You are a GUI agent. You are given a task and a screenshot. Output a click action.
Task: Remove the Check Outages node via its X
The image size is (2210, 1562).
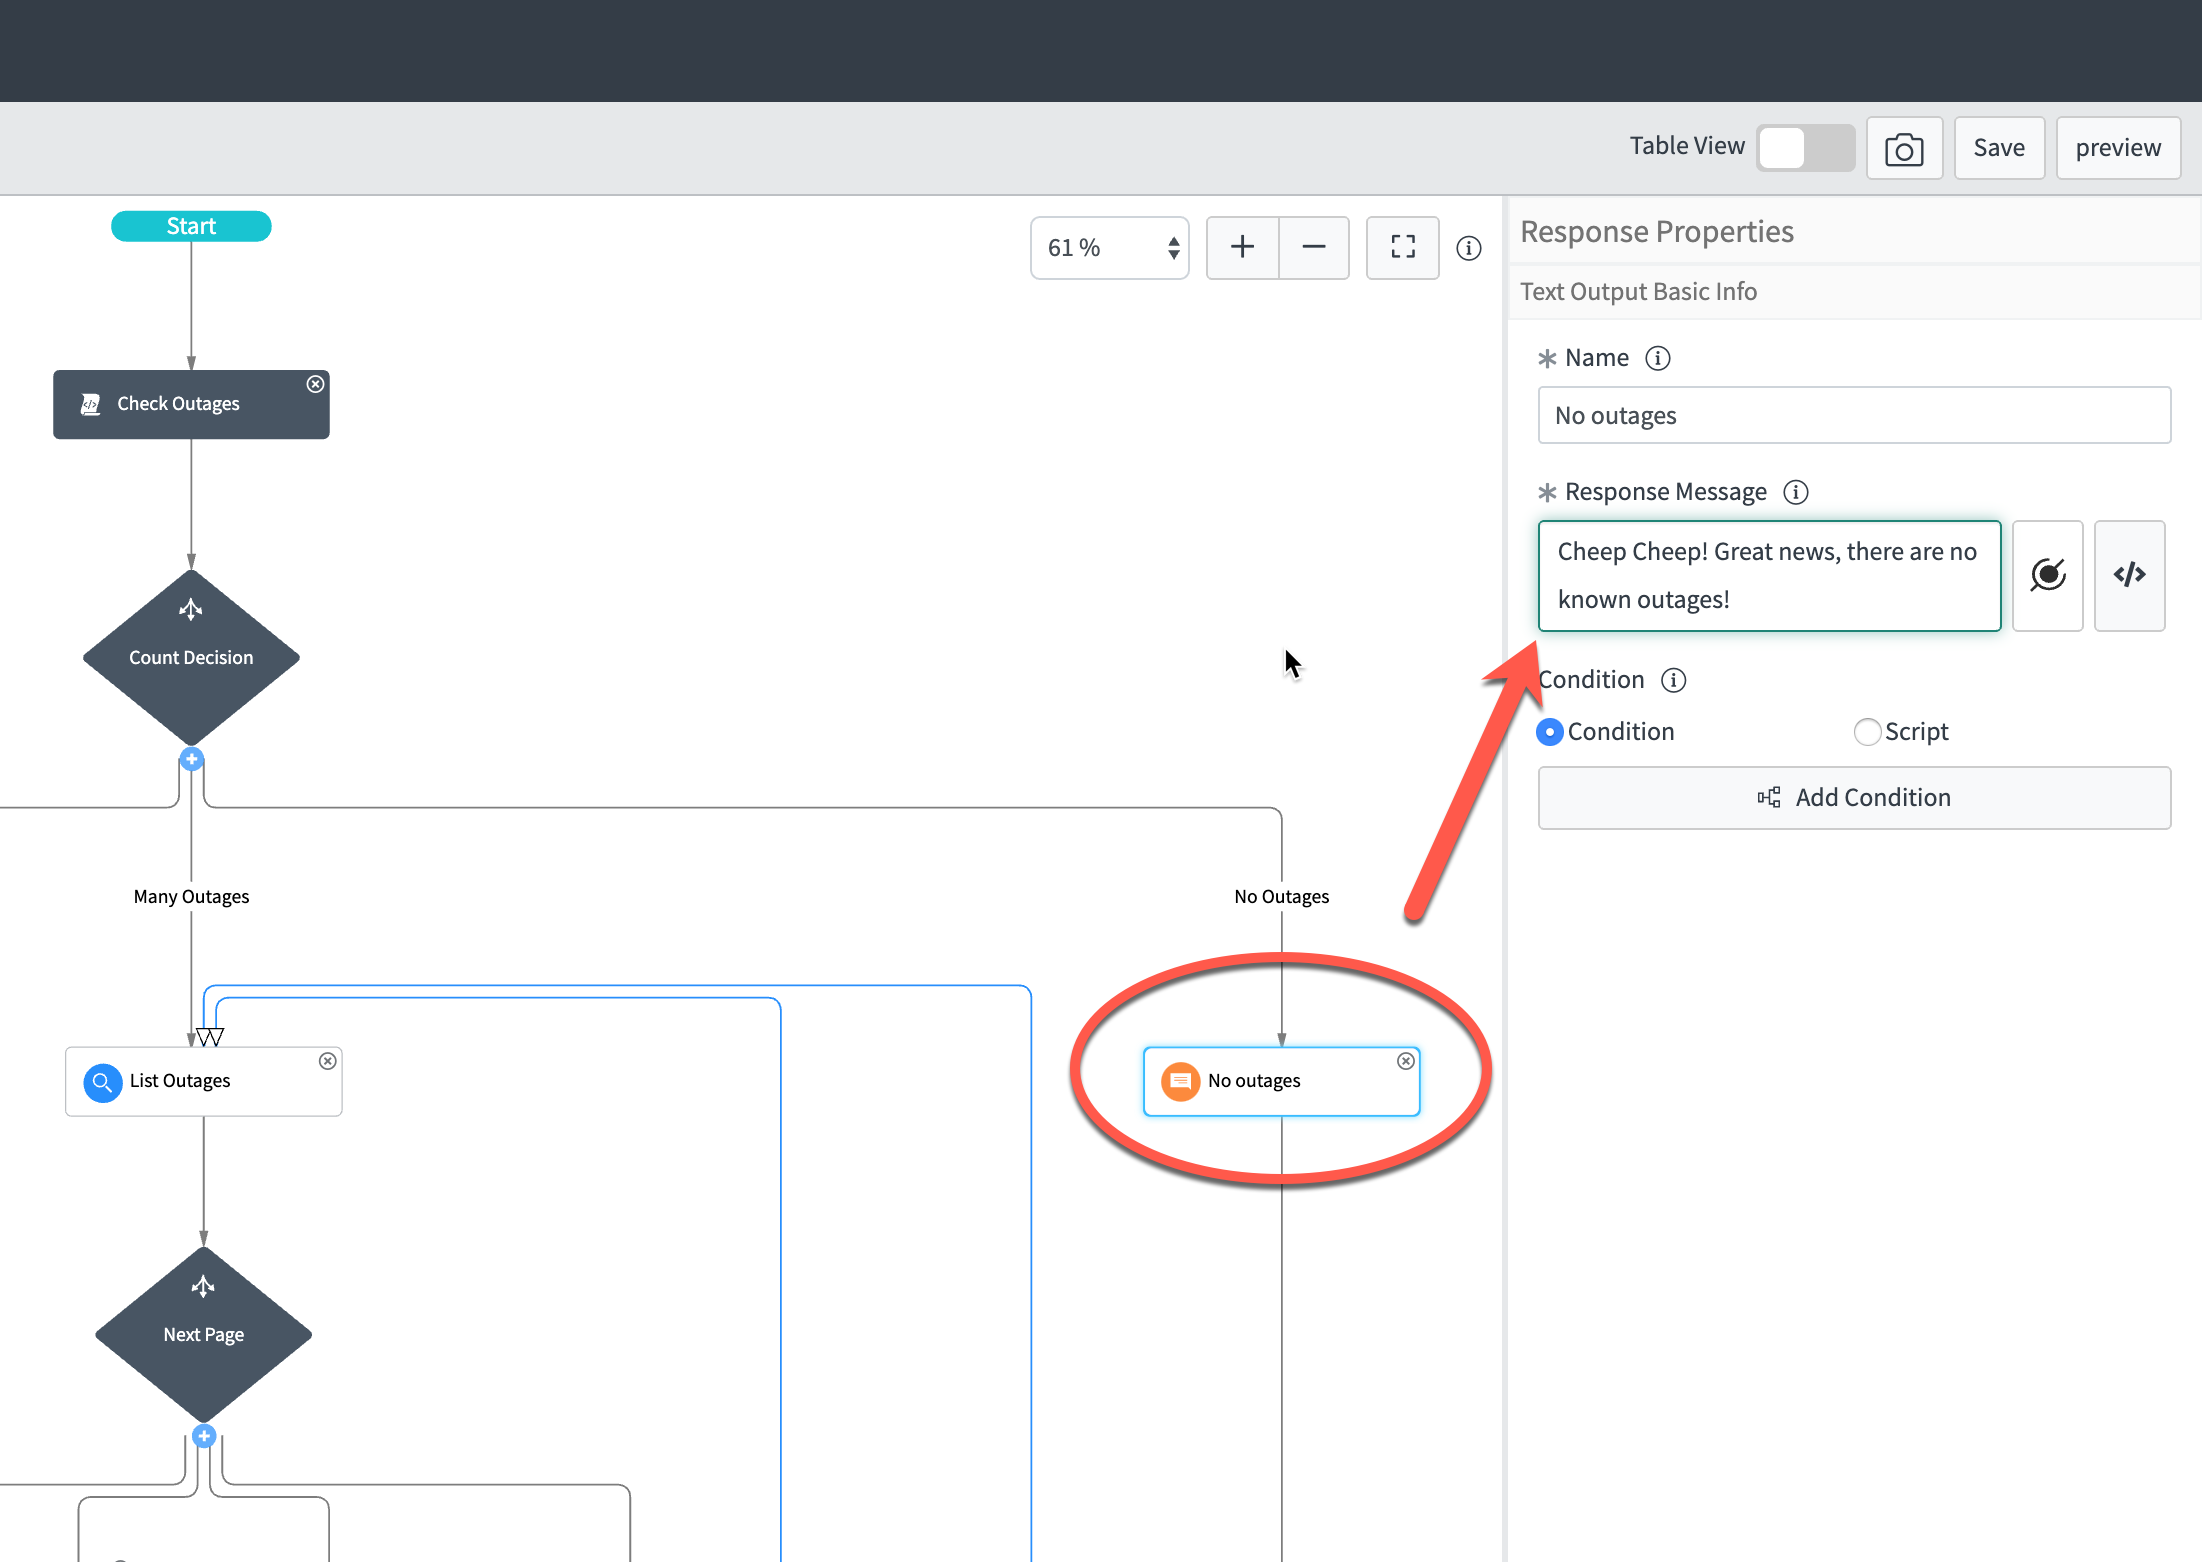315,384
